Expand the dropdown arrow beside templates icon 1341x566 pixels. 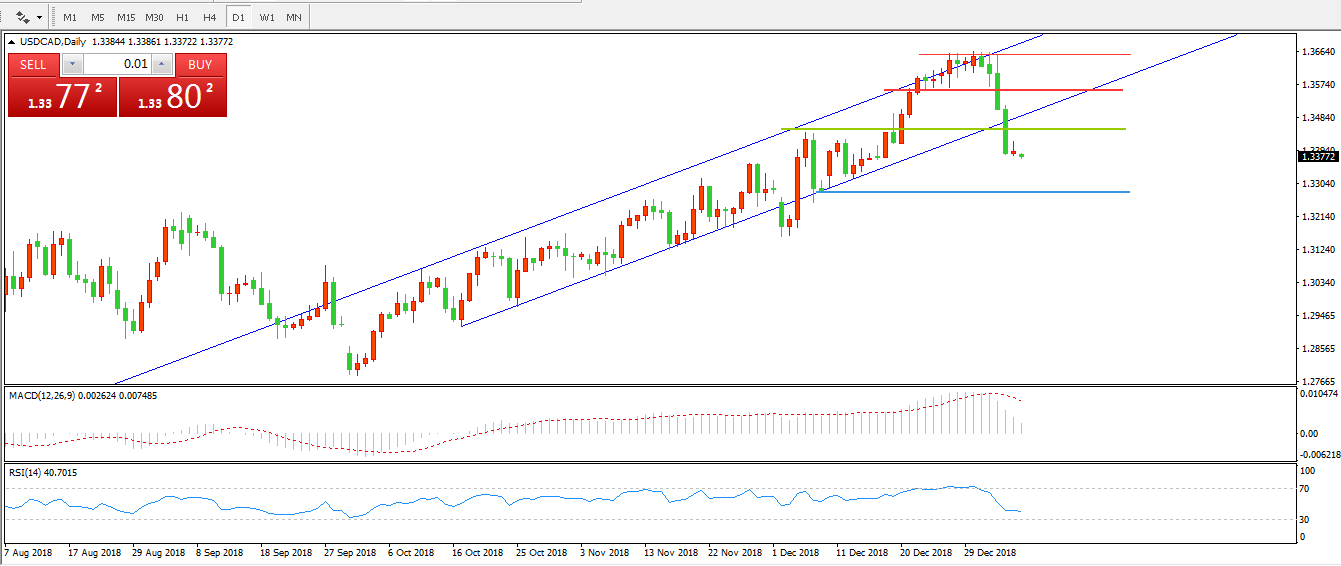click(x=39, y=17)
